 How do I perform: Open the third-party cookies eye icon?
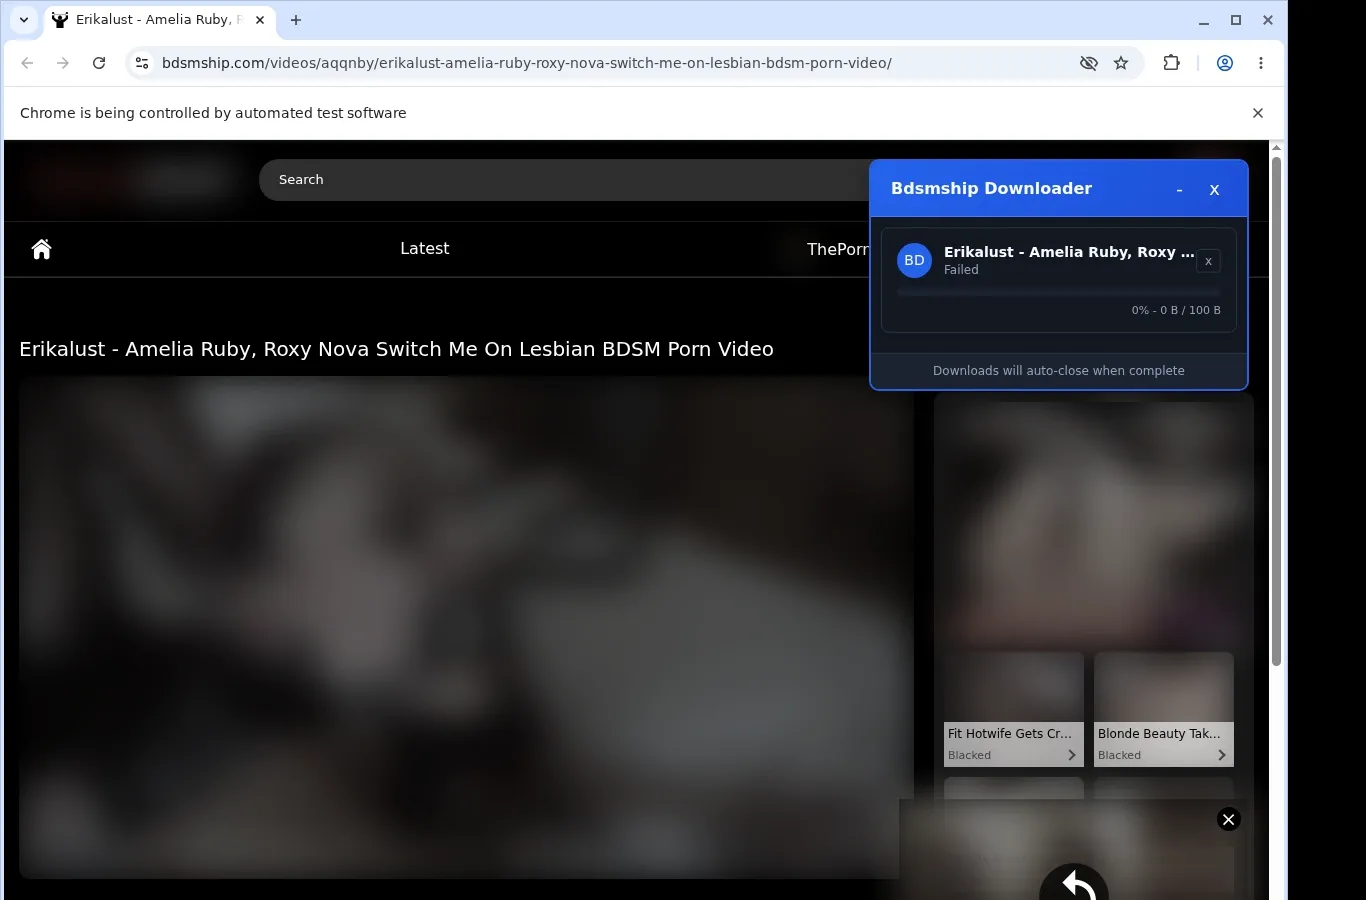click(x=1089, y=63)
